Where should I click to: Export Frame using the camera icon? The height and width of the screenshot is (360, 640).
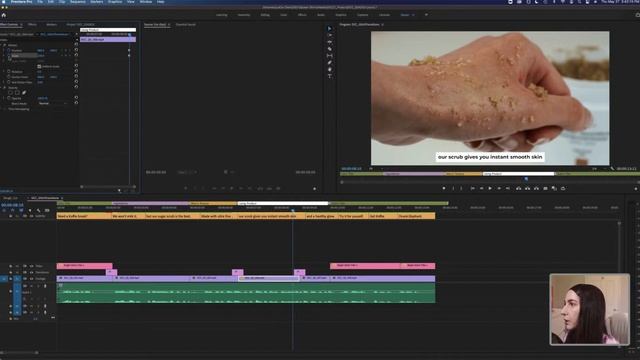tap(545, 189)
